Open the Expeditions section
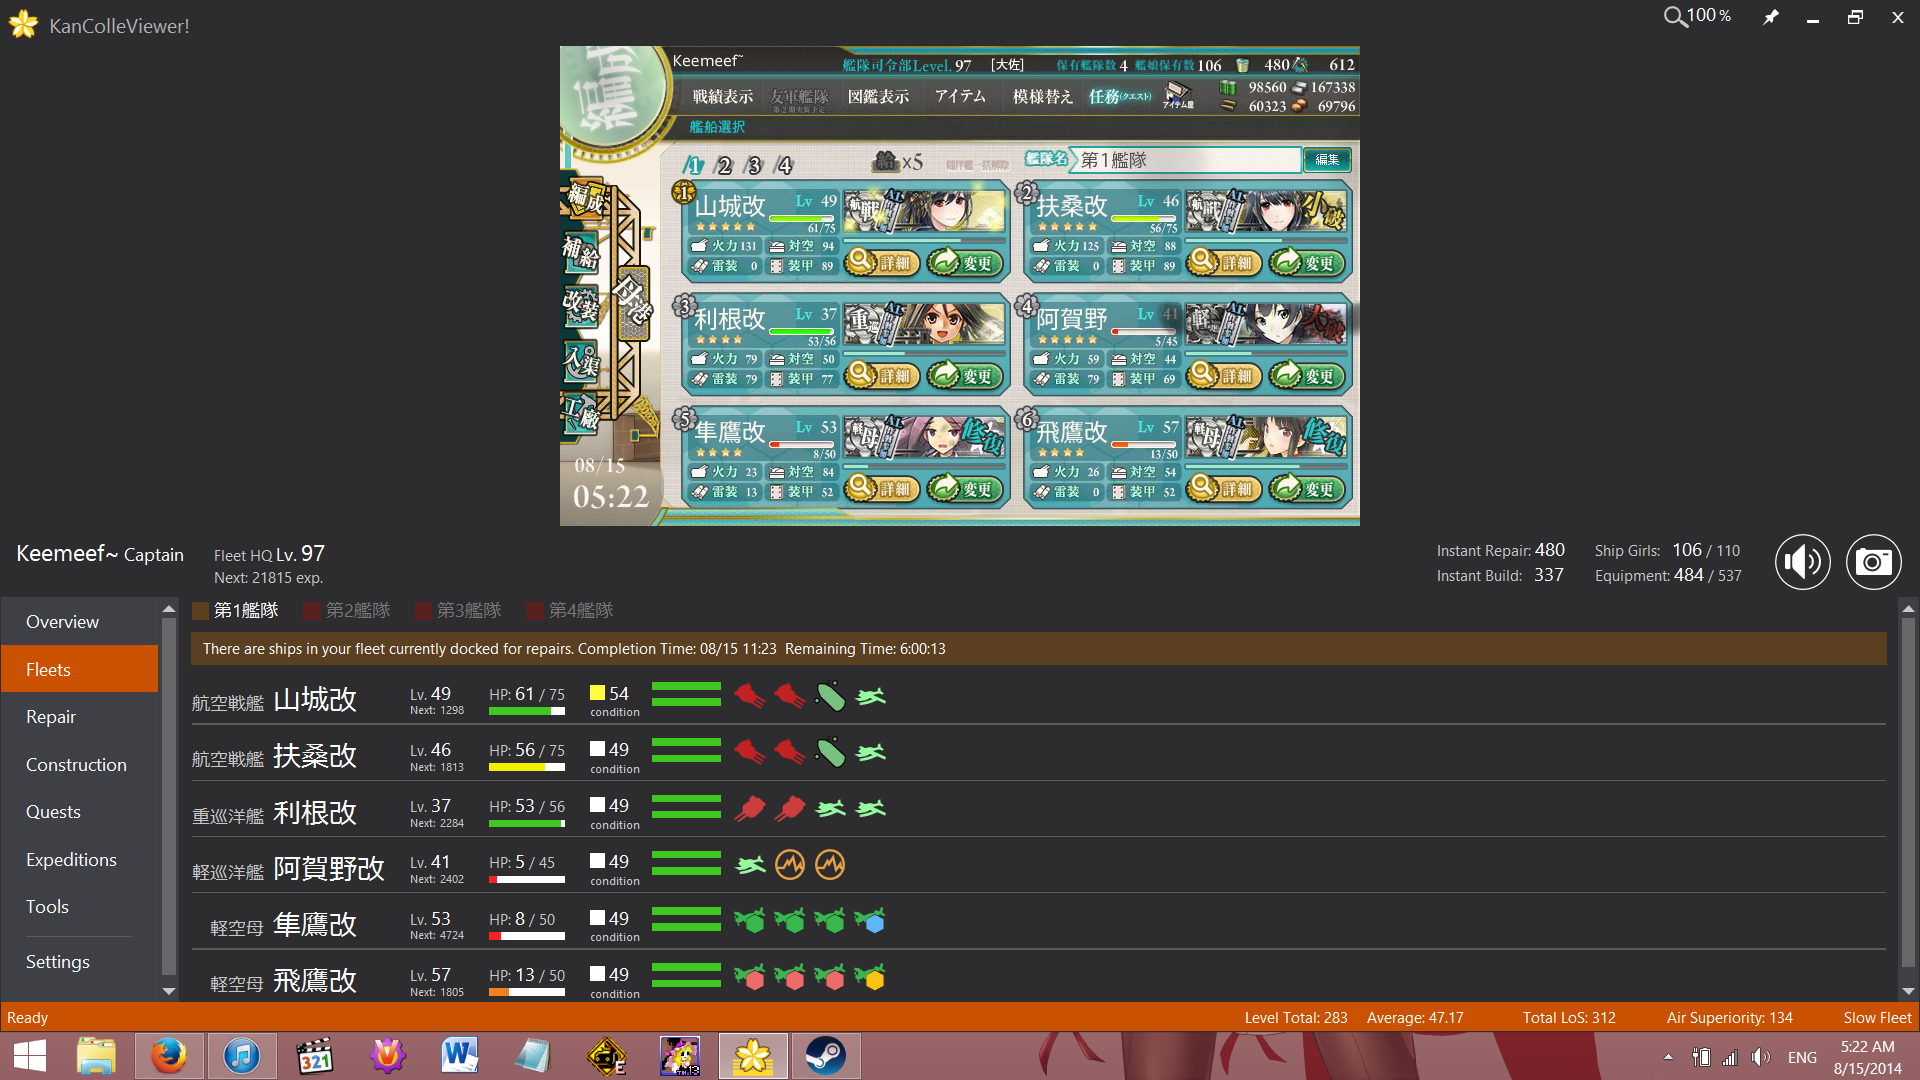Viewport: 1920px width, 1080px height. pos(80,860)
